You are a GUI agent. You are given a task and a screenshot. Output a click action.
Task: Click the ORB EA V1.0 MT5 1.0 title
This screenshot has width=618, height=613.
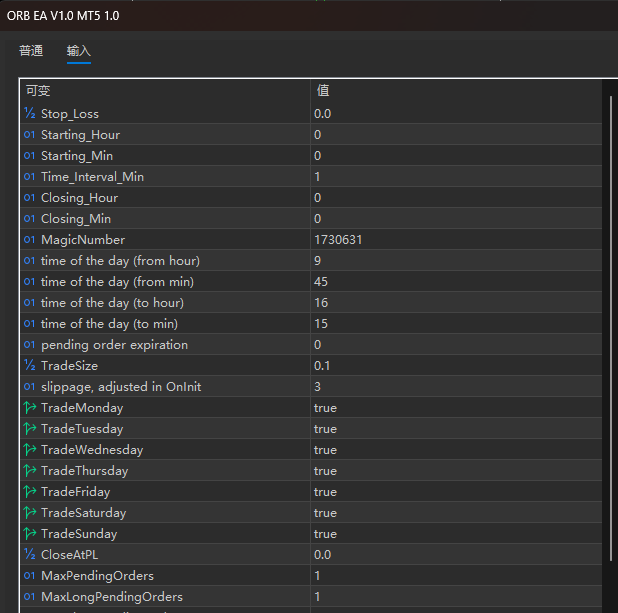[x=63, y=16]
